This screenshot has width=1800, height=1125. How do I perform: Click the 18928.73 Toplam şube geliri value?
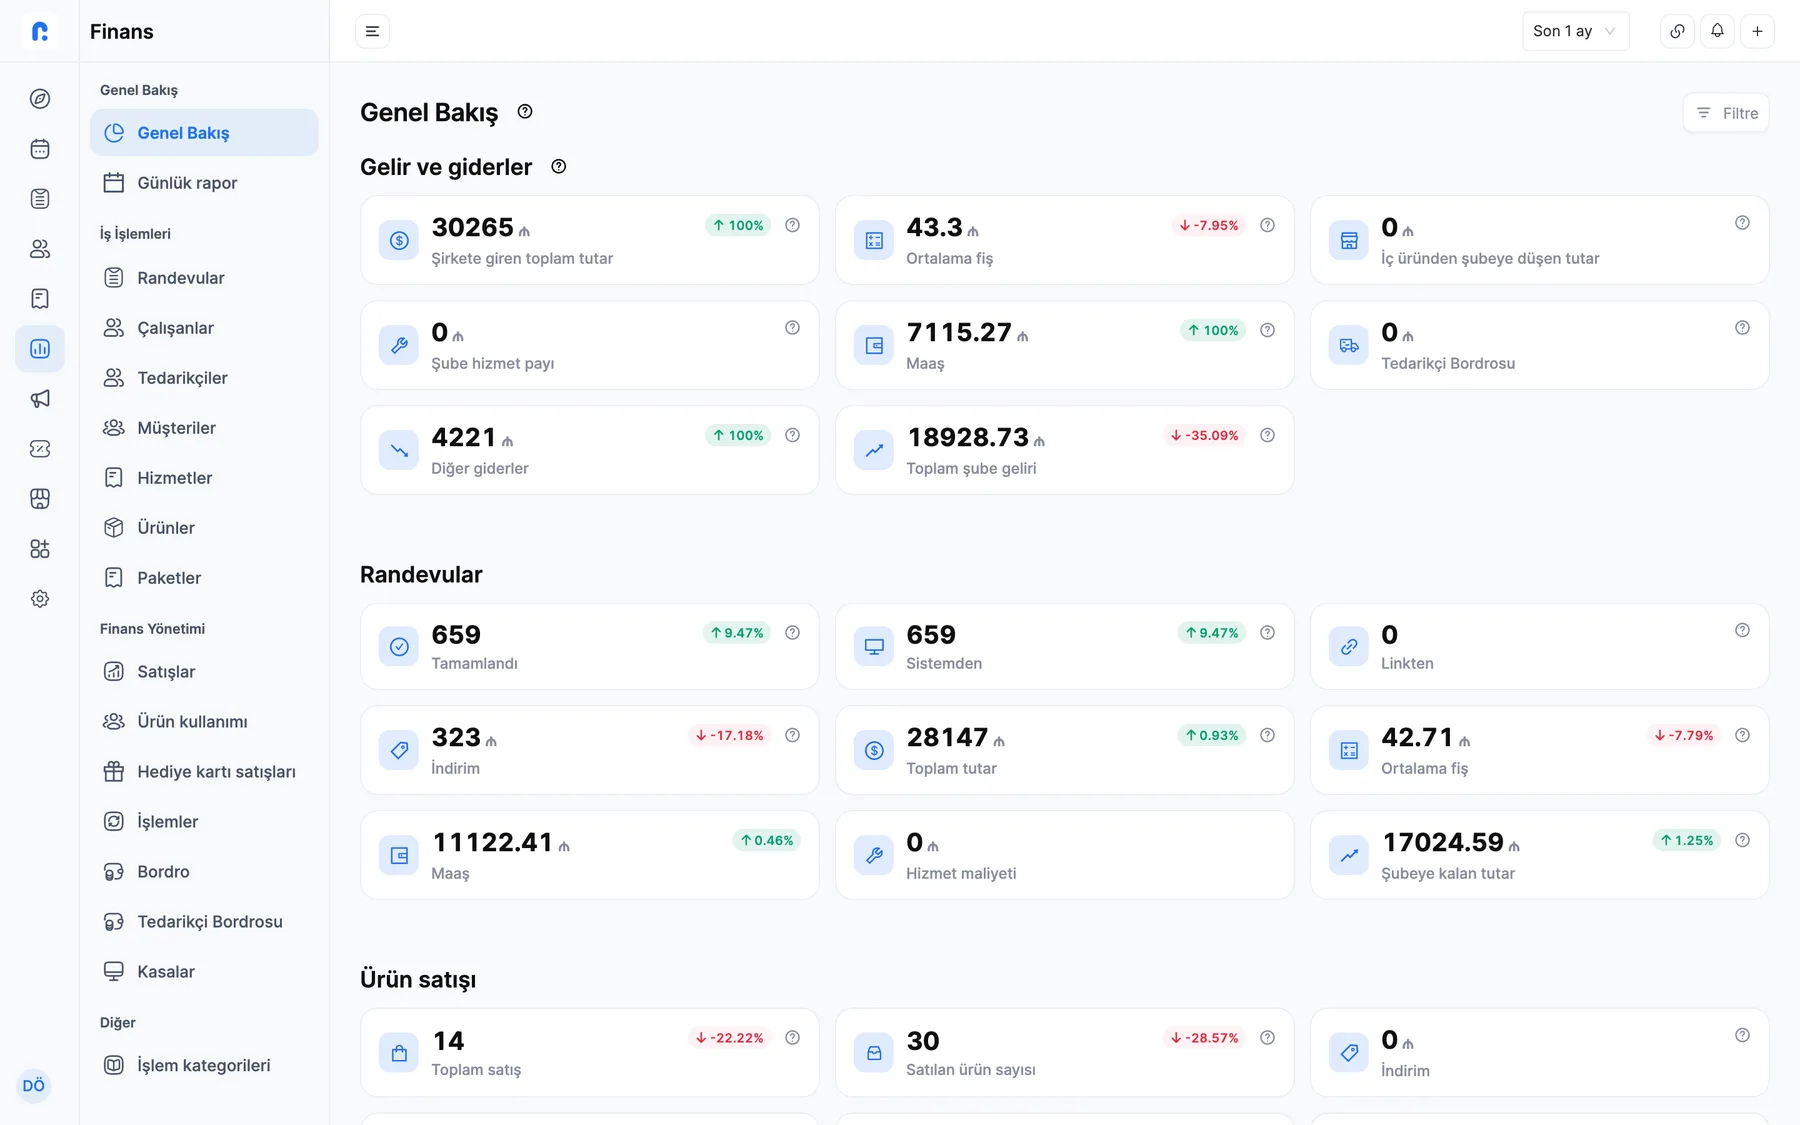(968, 438)
